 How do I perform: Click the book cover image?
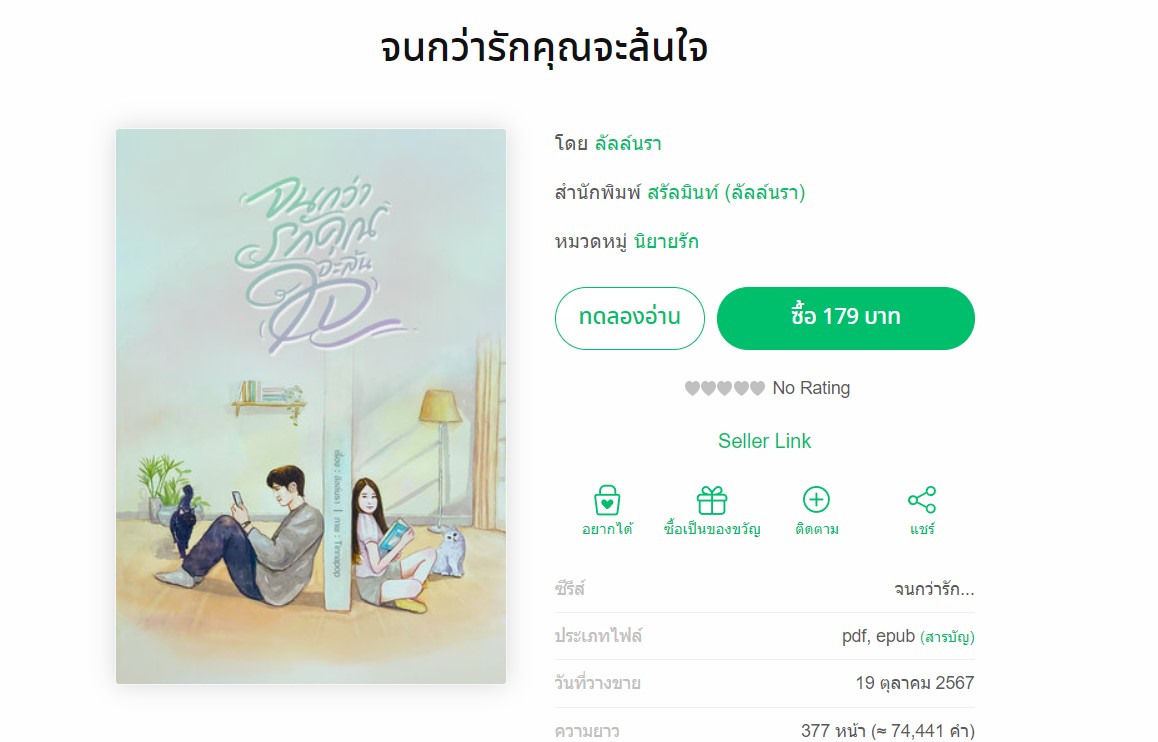tap(311, 406)
